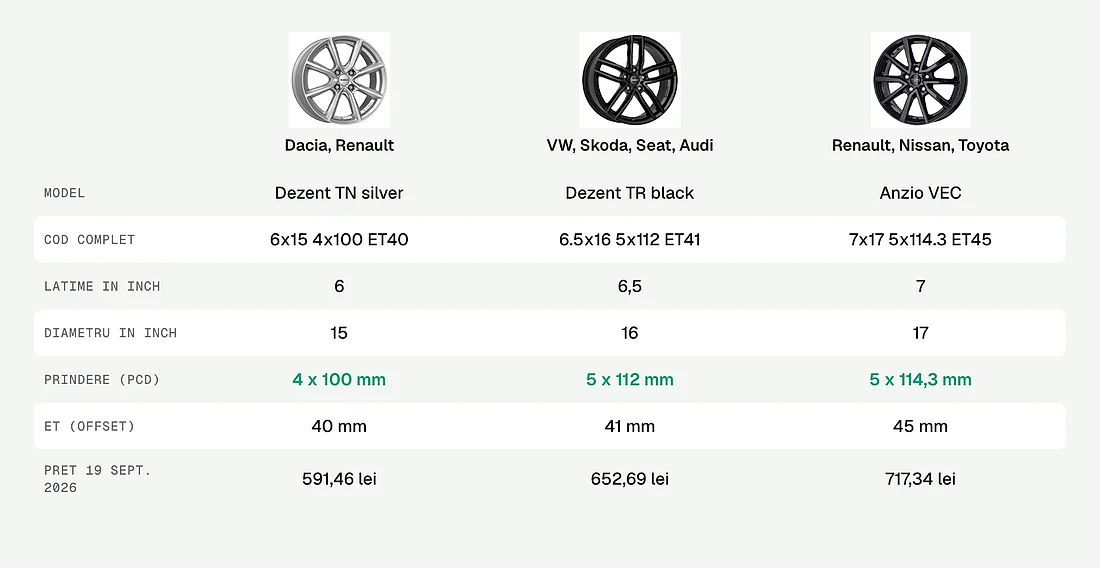The image size is (1100, 568).
Task: Click the green 5 x 114,3 mm PCD value
Action: pyautogui.click(x=920, y=379)
